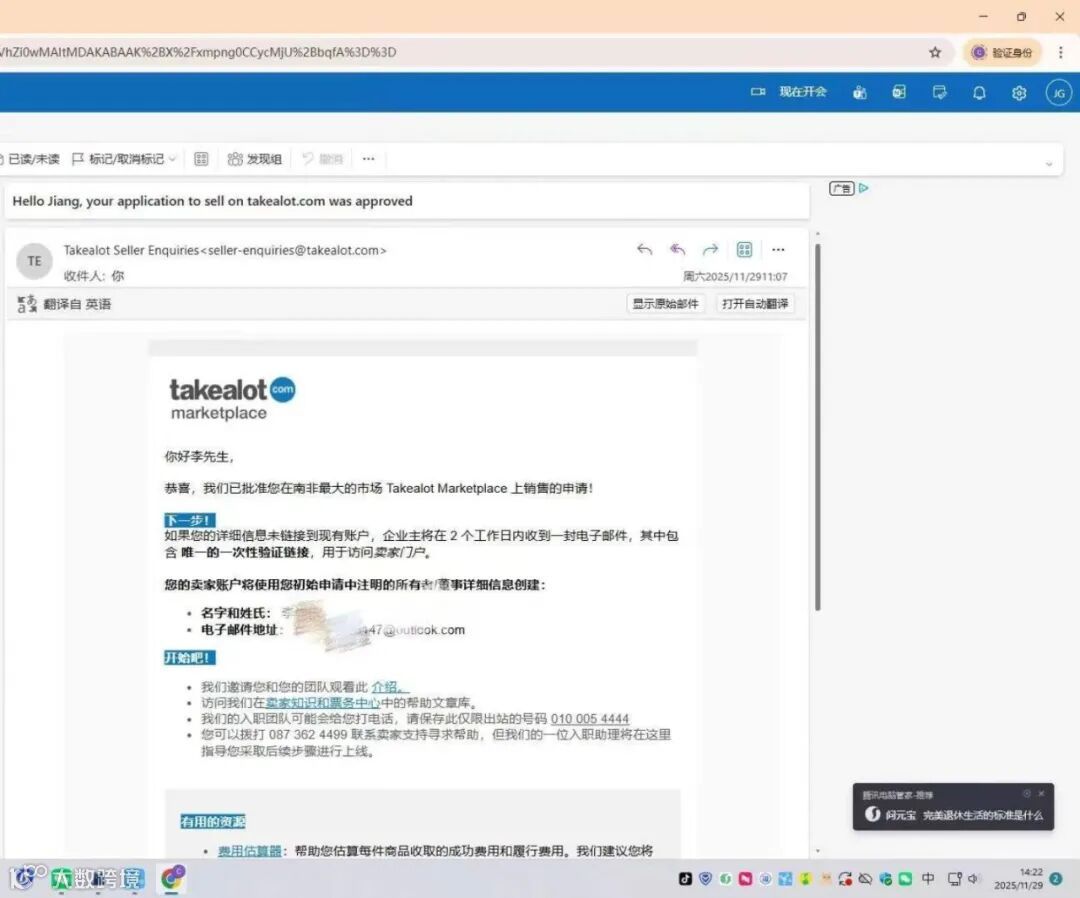The height and width of the screenshot is (898, 1080).
Task: Click the email subject line text
Action: click(212, 201)
